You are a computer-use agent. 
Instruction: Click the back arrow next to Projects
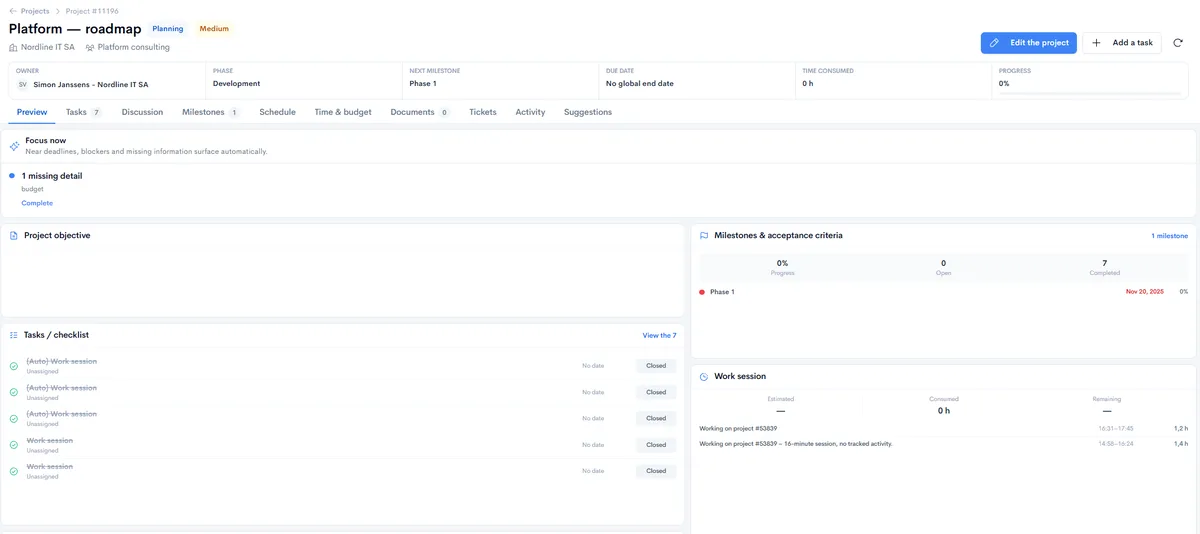pyautogui.click(x=13, y=11)
